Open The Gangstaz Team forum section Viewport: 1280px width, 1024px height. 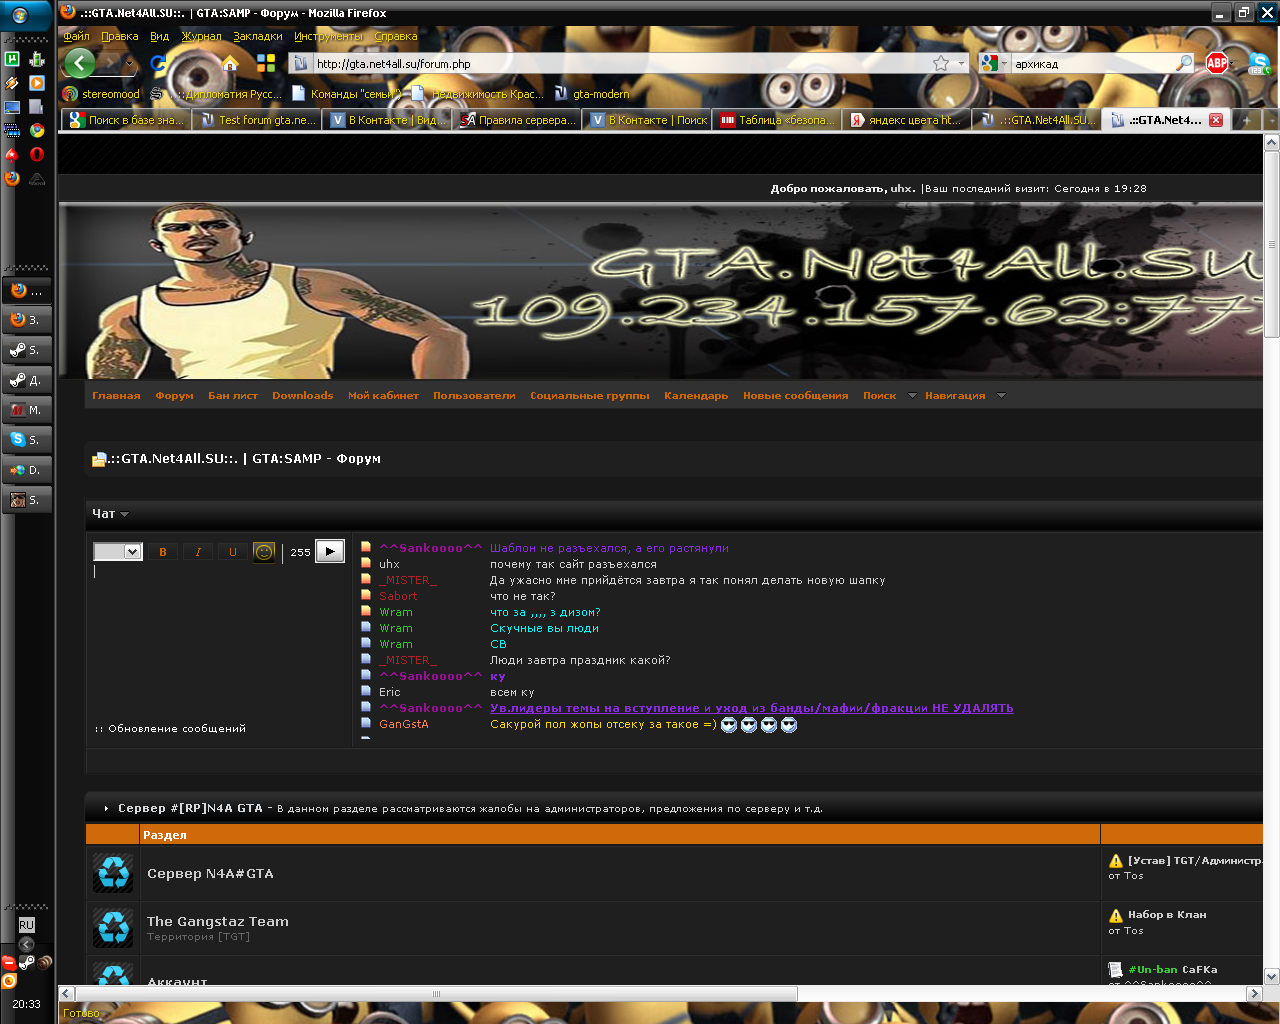tap(218, 922)
